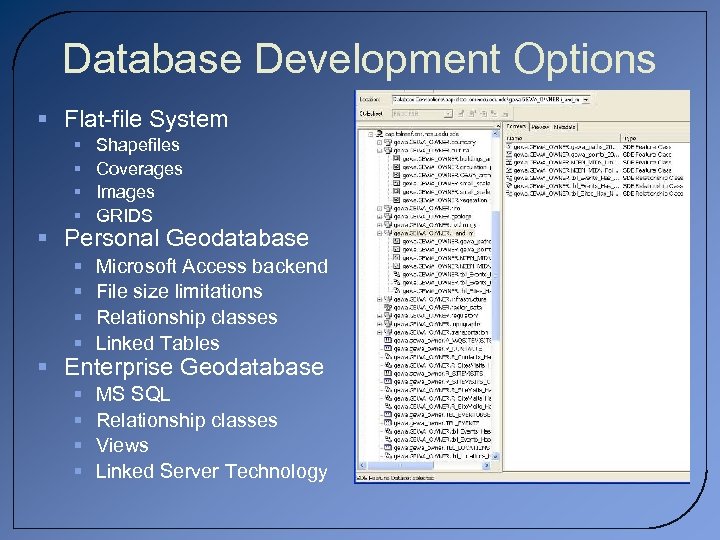Click catalog tree horizontal scroll-right arrow
The height and width of the screenshot is (540, 720).
tap(487, 466)
